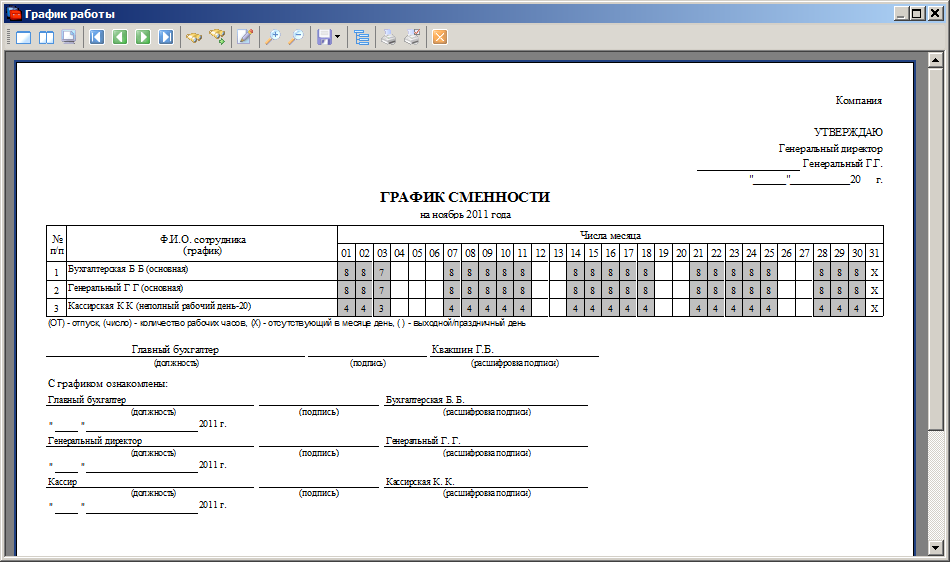
Task: Show the document outline tree
Action: (x=362, y=38)
